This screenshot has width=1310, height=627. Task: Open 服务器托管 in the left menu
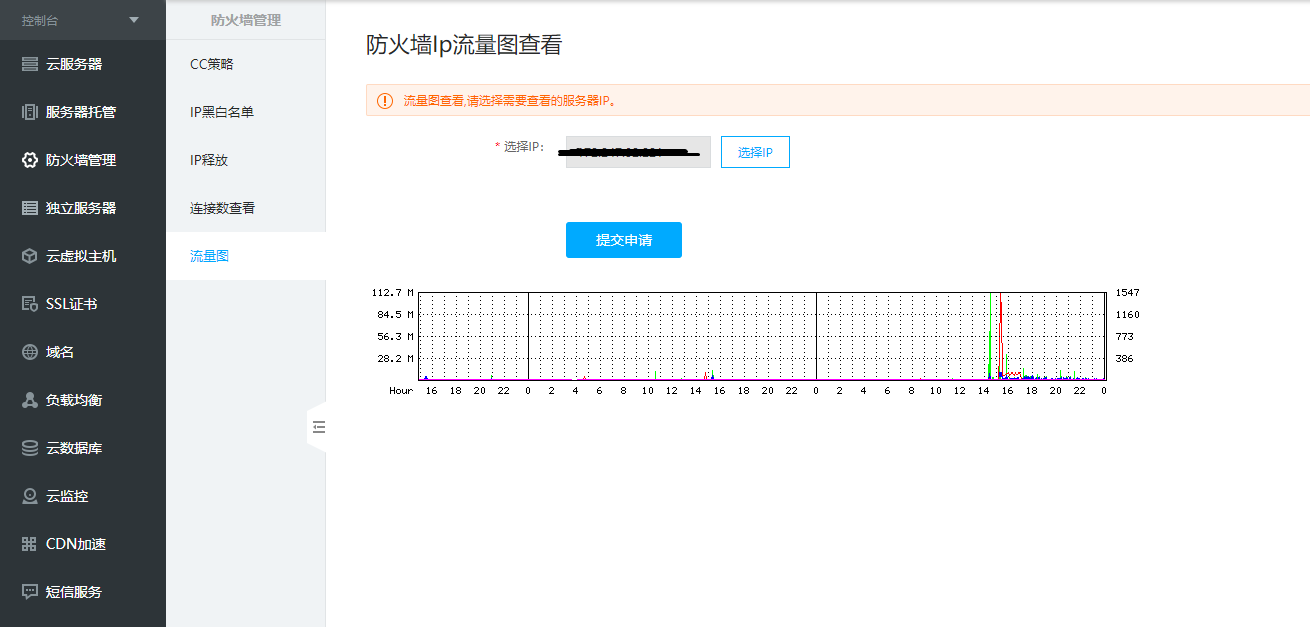[x=83, y=112]
